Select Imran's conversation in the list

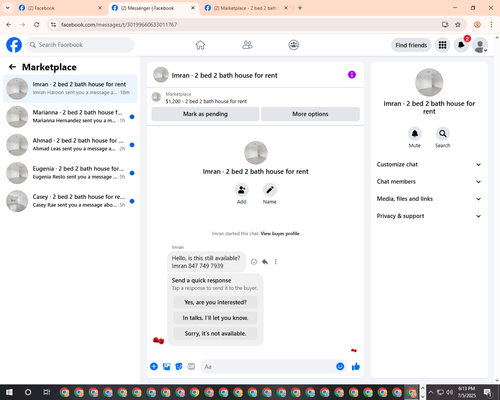click(70, 89)
